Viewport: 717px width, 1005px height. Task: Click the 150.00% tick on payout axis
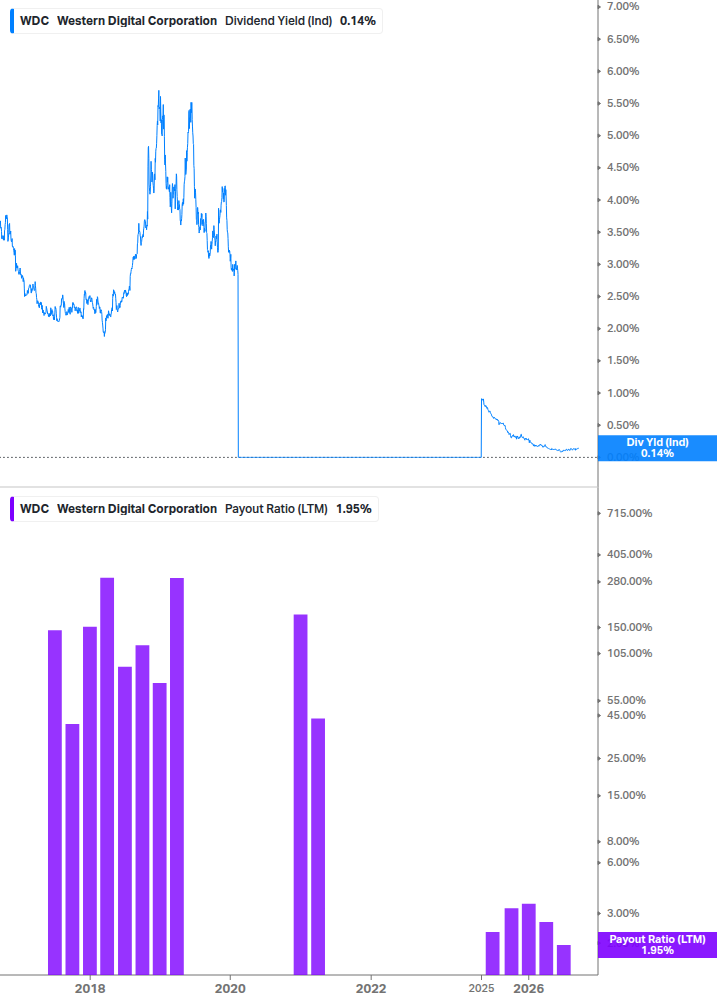(629, 627)
